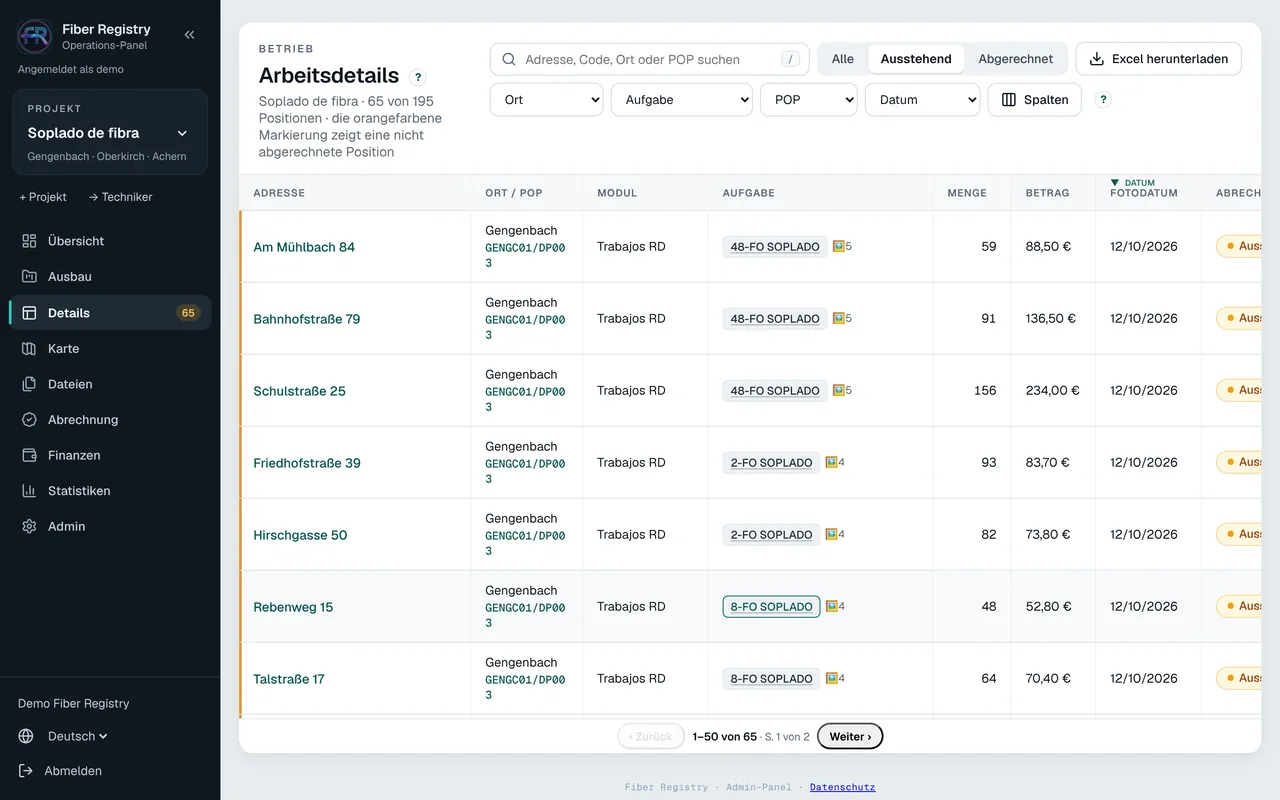
Task: Expand the Soplado de fibra project selector
Action: (x=110, y=133)
